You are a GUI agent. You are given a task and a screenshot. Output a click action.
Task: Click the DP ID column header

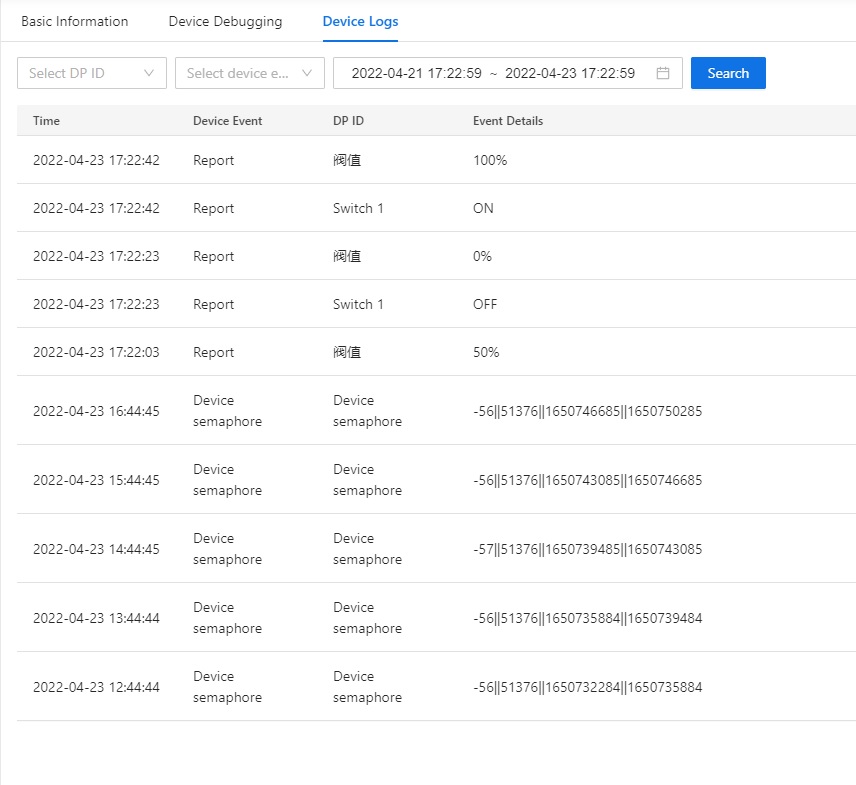click(x=348, y=121)
